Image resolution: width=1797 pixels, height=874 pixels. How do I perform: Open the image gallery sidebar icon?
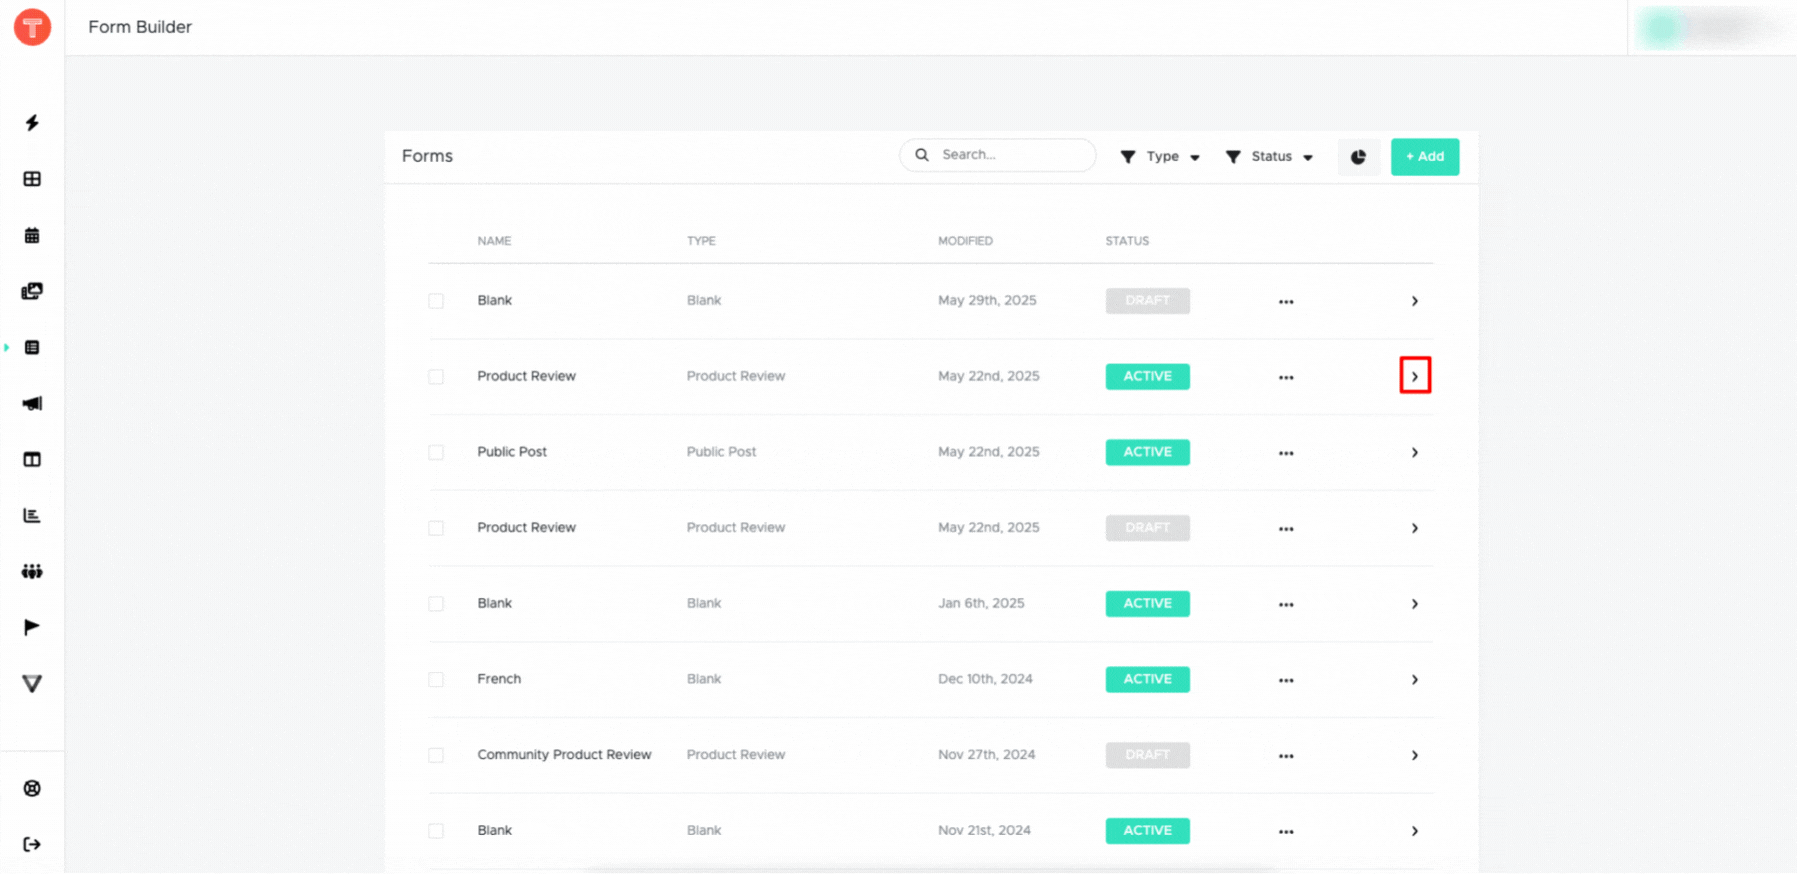(x=32, y=291)
